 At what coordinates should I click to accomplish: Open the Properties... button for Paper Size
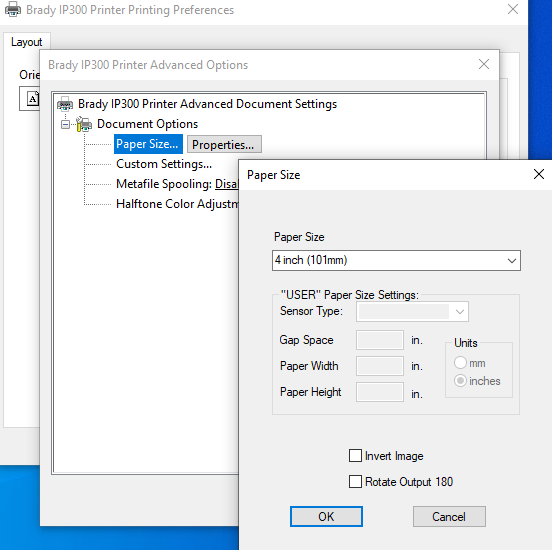click(224, 144)
